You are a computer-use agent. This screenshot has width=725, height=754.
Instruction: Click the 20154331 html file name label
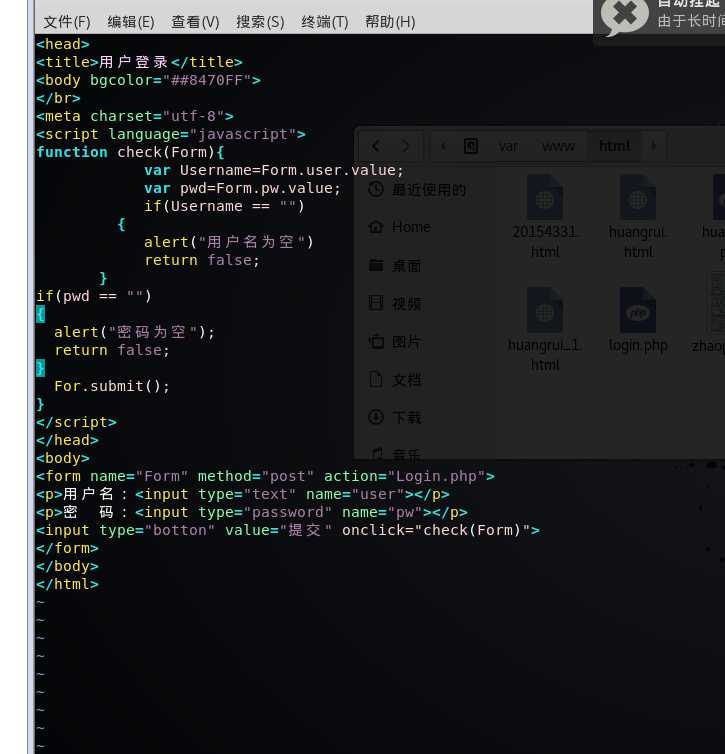coord(545,242)
